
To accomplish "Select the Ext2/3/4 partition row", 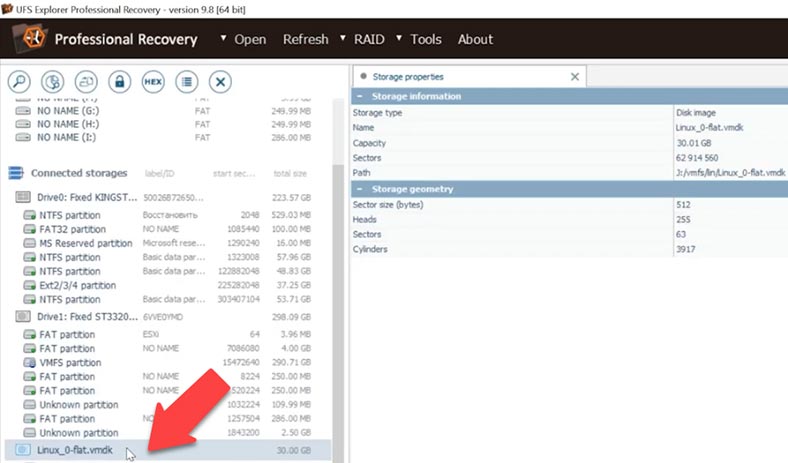I will pos(168,285).
